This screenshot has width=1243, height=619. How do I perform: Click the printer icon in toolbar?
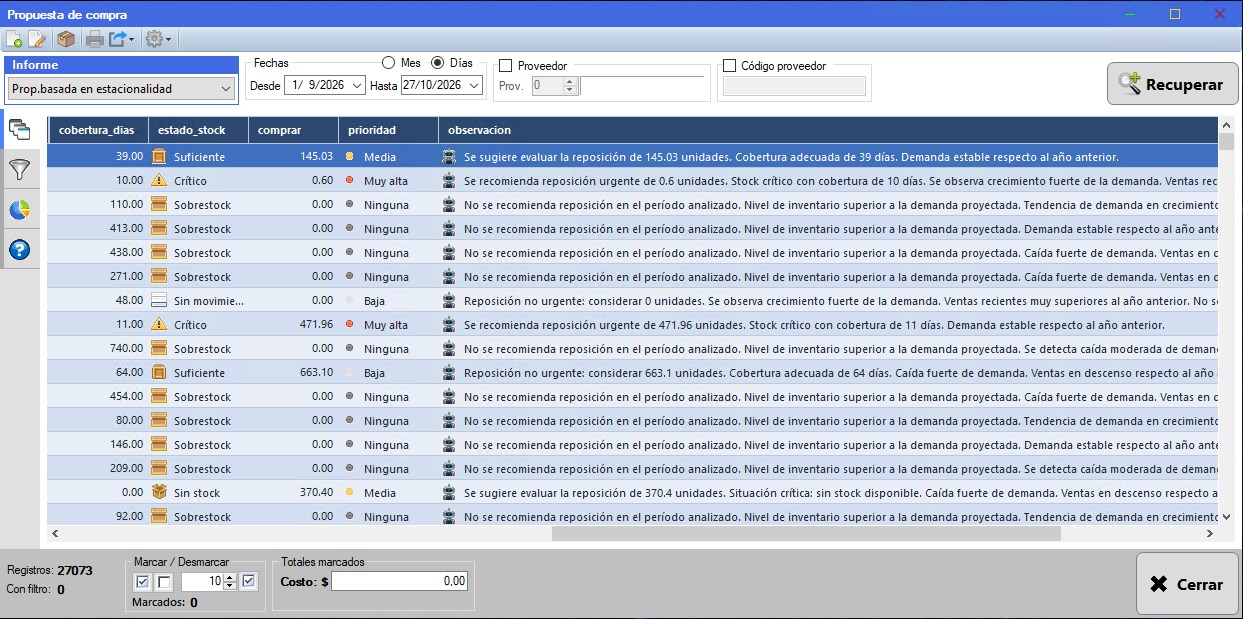(95, 39)
